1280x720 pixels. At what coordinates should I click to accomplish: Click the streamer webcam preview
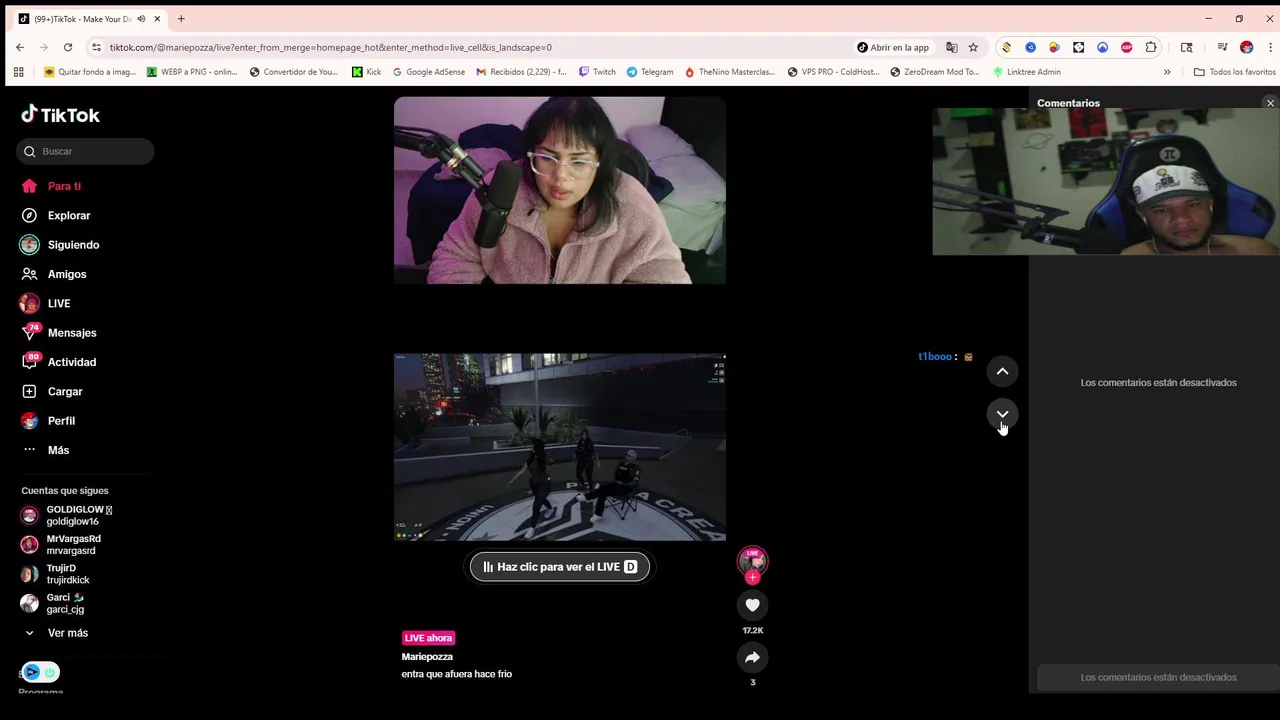[x=560, y=190]
